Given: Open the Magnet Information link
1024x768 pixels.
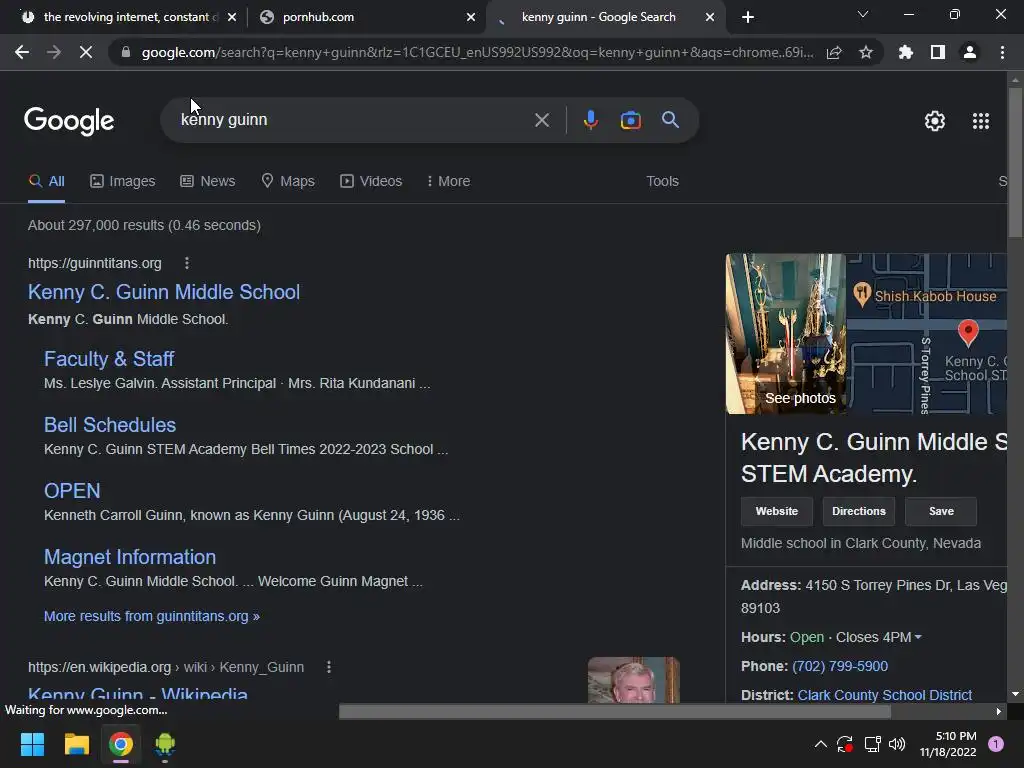Looking at the screenshot, I should pos(130,556).
